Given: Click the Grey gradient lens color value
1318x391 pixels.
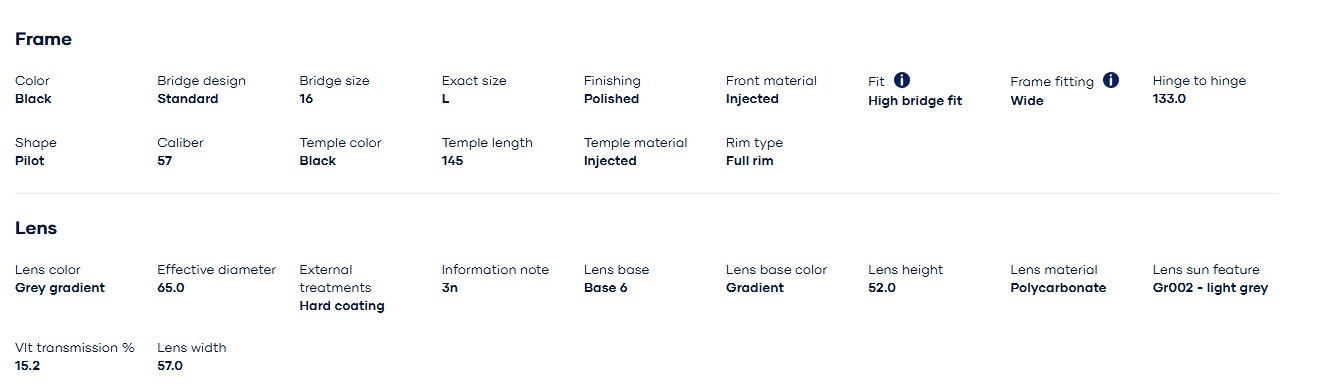Looking at the screenshot, I should click(60, 287).
